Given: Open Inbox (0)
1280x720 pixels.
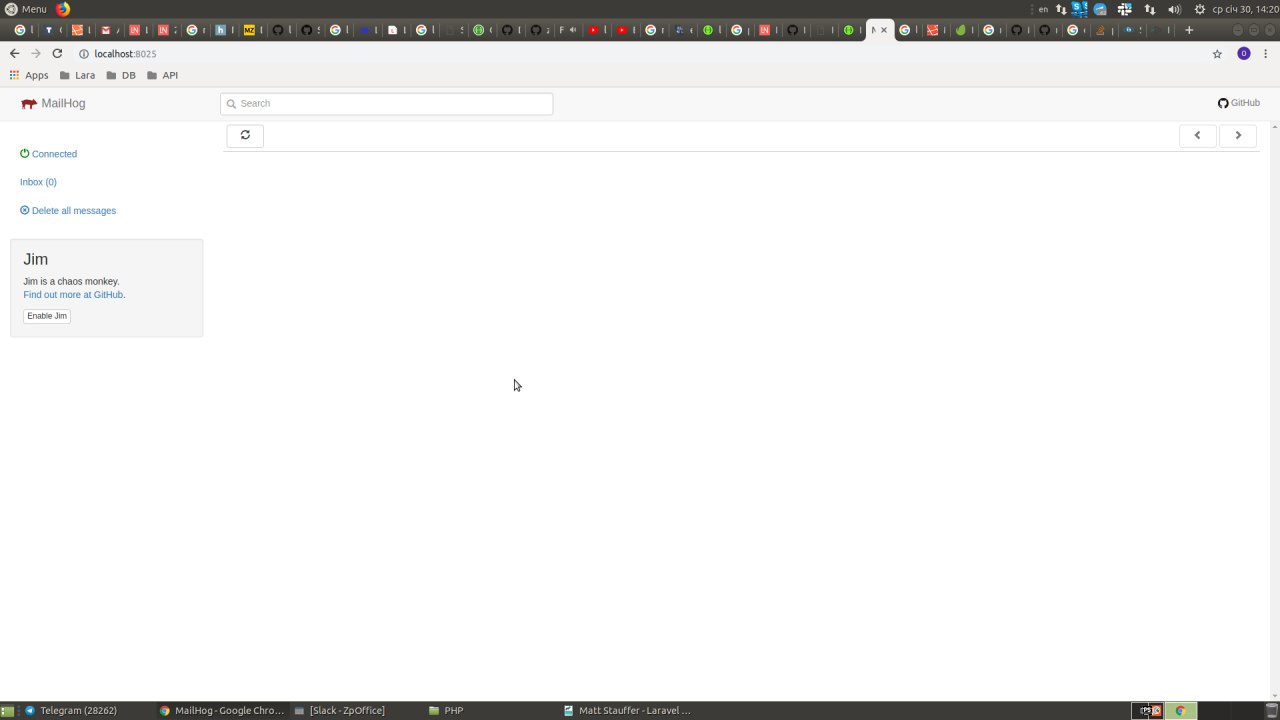Looking at the screenshot, I should tap(38, 182).
